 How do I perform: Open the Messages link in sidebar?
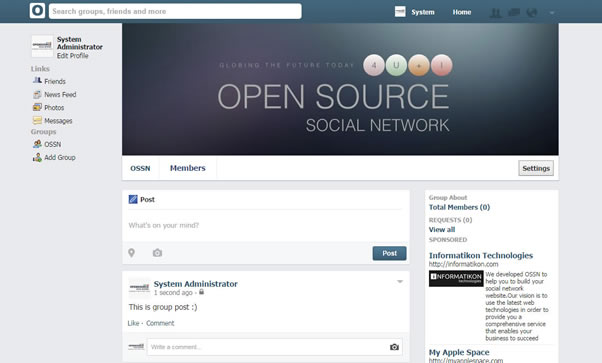(x=58, y=121)
